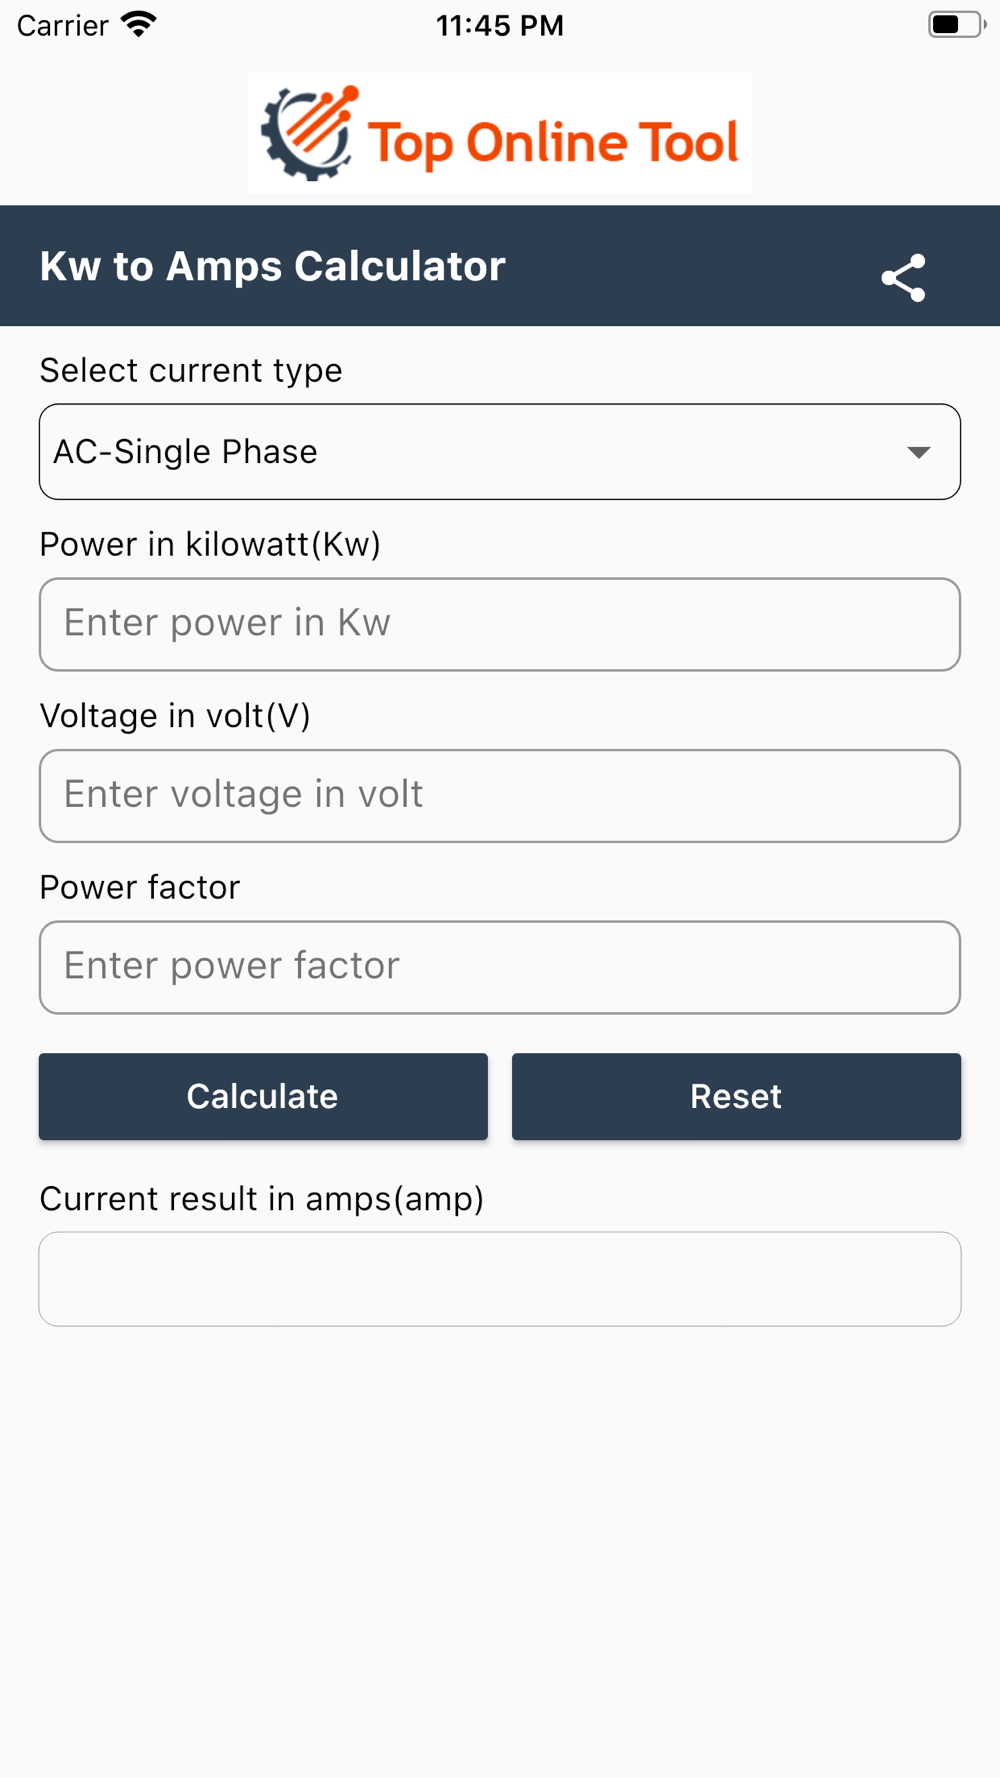Select the AC-Single Phase combo box

500,452
